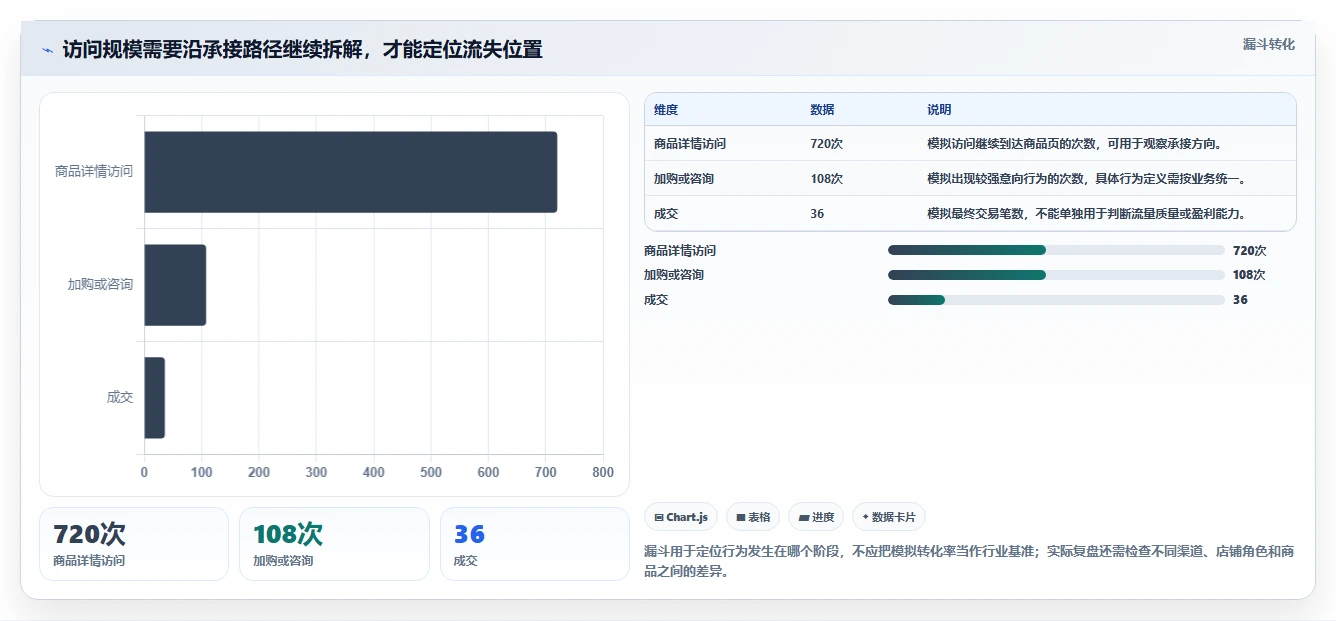Viewport: 1336px width, 621px height.
Task: Click the page title starting 访问规模需要沿承接路径
Action: pos(302,50)
